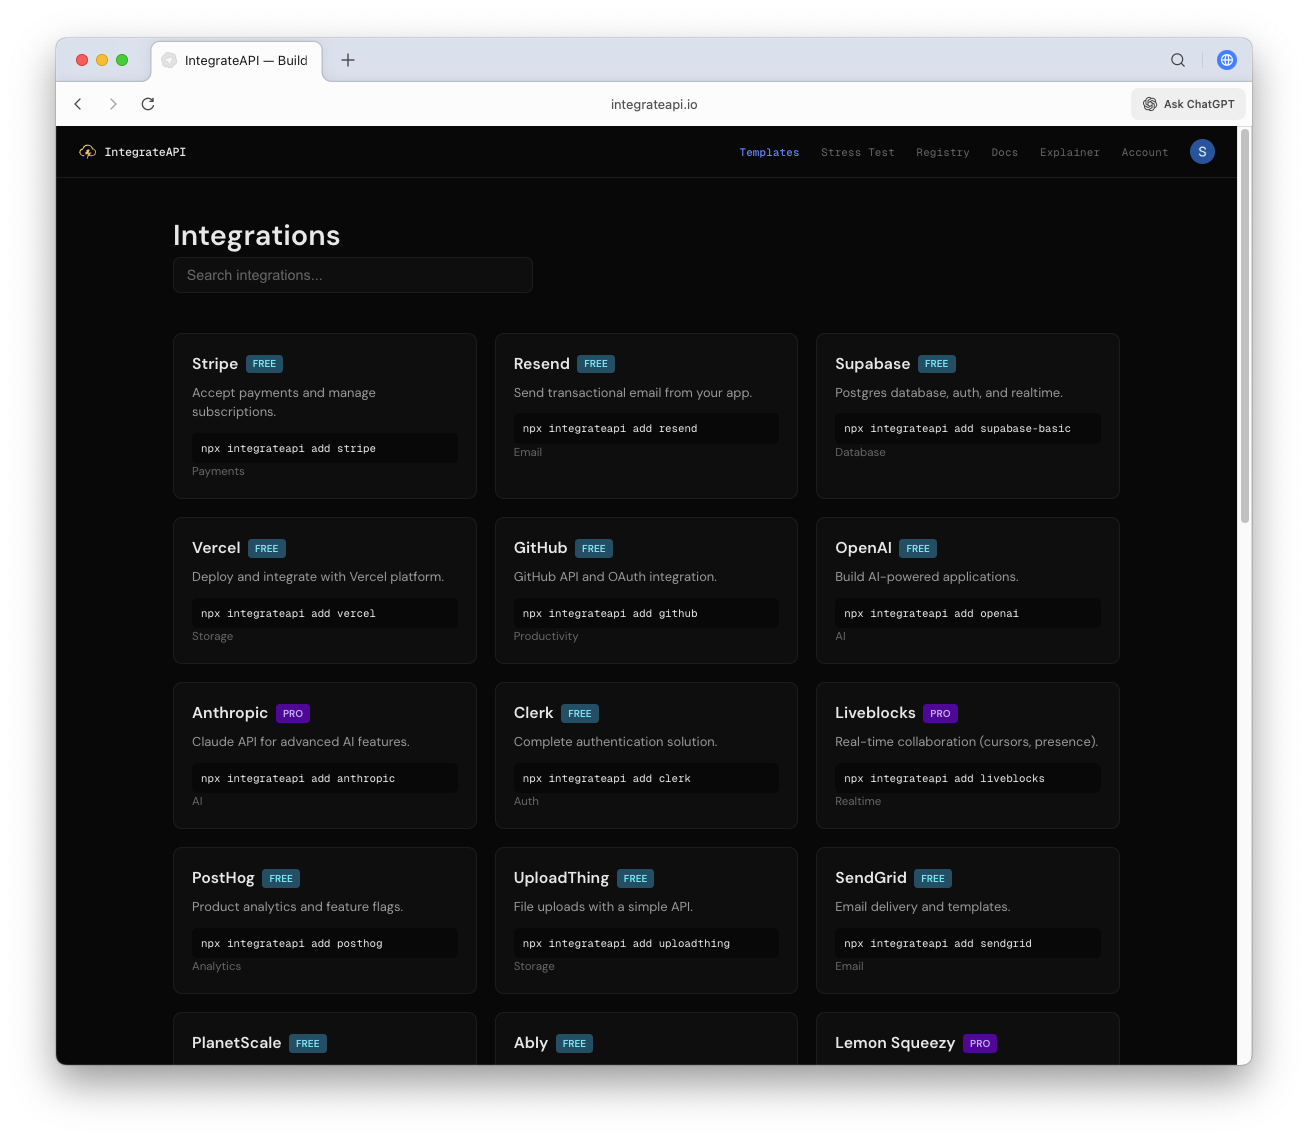The width and height of the screenshot is (1308, 1139).
Task: Switch to the IntegrateAPI — Build tab
Action: pyautogui.click(x=237, y=60)
